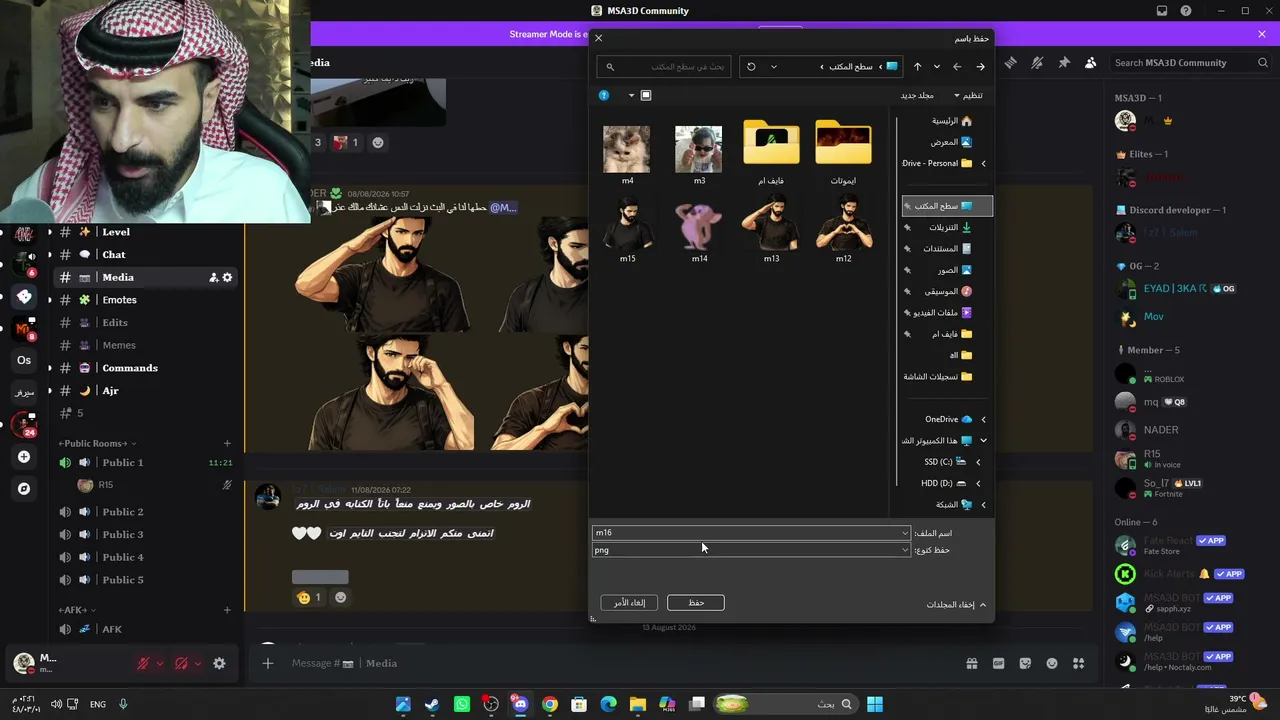Join the Public 2 voice channel
This screenshot has width=1280, height=720.
[122, 512]
